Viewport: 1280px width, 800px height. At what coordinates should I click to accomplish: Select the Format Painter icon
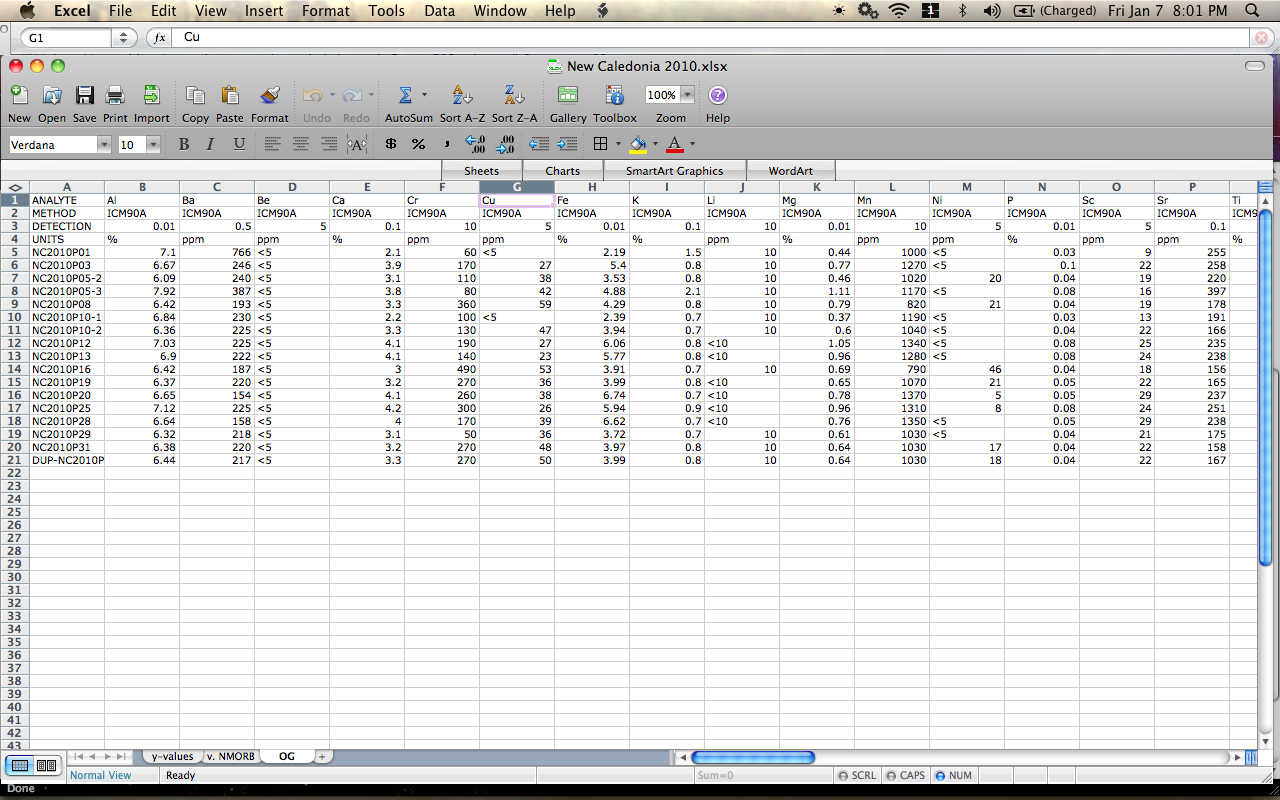(269, 95)
